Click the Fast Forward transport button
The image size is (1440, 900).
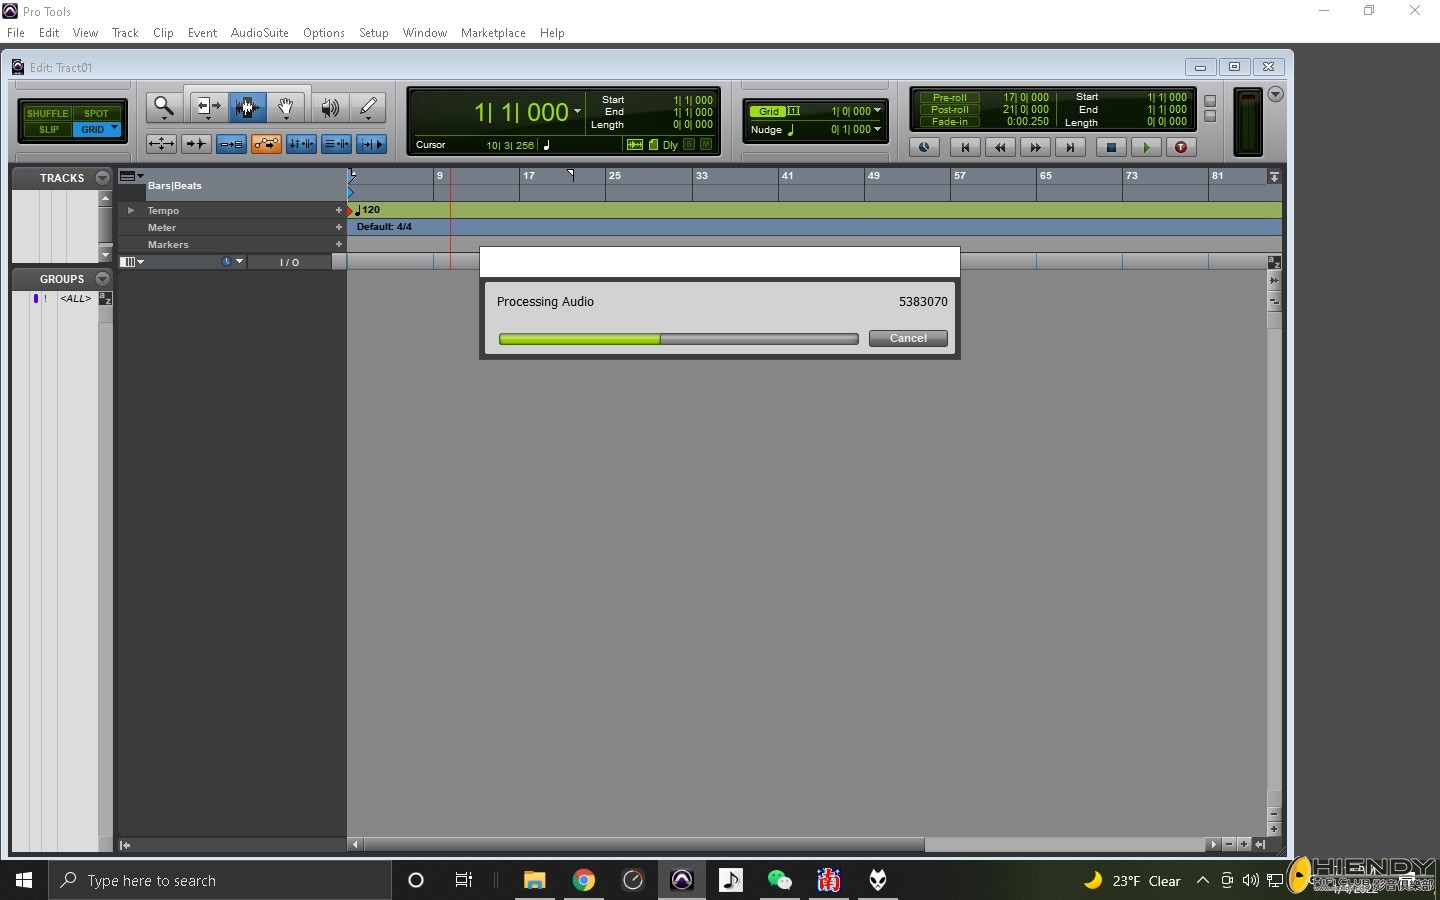(x=1035, y=147)
